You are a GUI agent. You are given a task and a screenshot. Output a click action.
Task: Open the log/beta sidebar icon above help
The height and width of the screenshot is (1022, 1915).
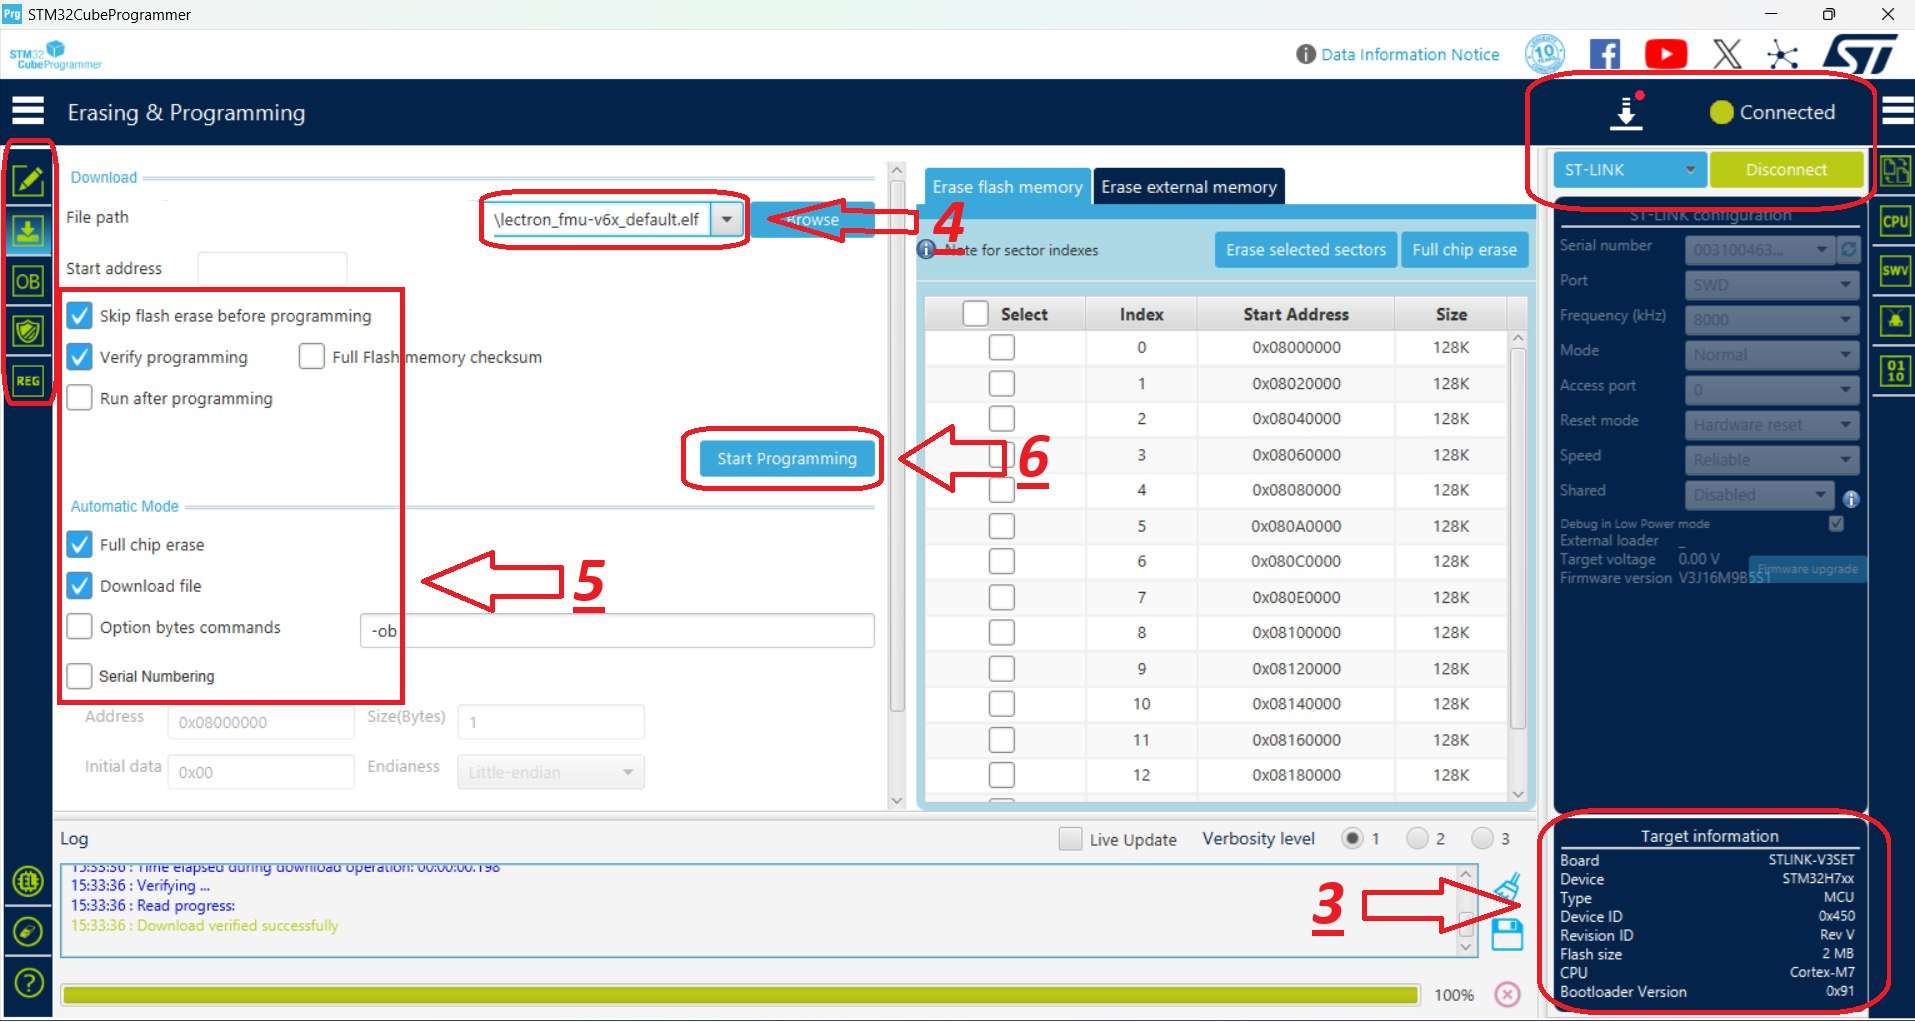[28, 931]
